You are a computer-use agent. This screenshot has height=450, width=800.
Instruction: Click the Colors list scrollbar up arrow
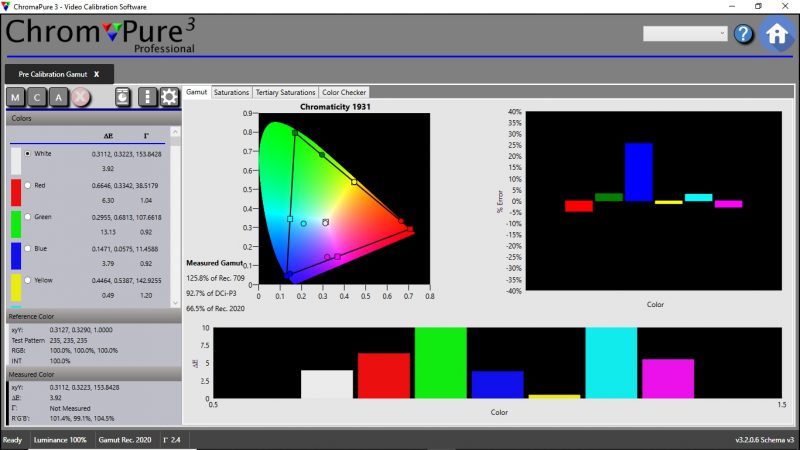pos(176,130)
